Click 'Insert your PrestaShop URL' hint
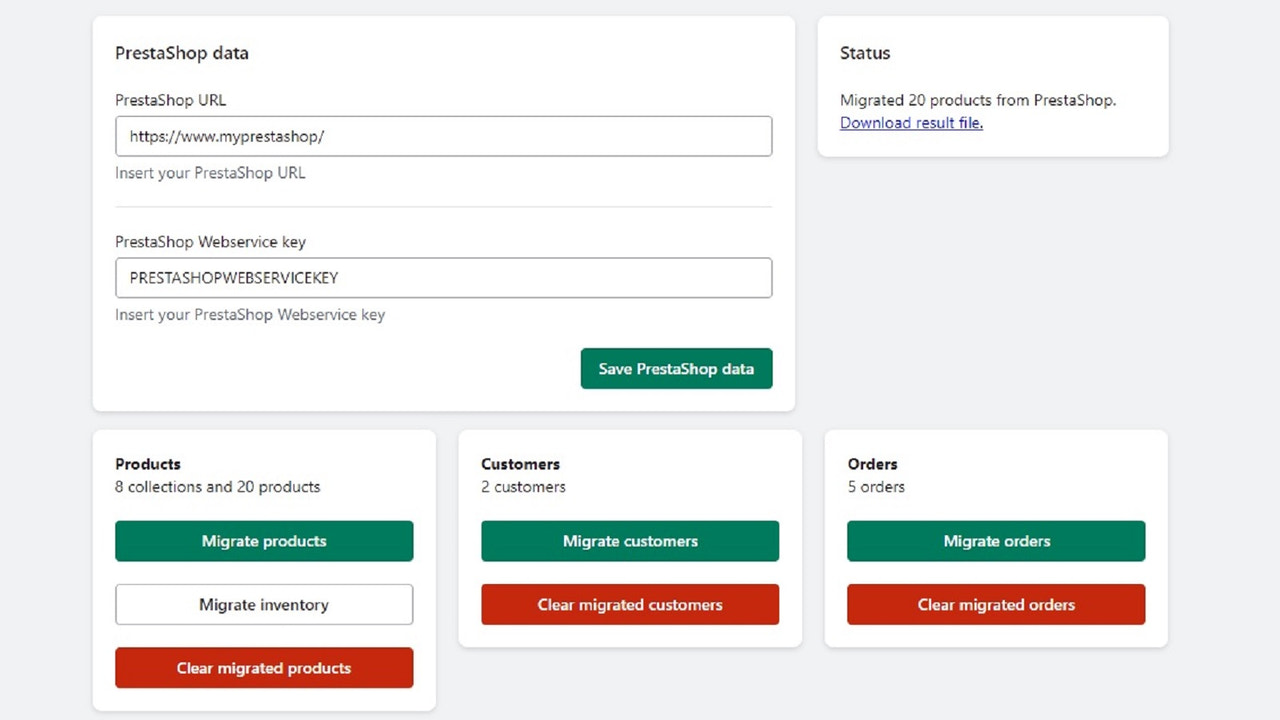The height and width of the screenshot is (720, 1280). [210, 173]
